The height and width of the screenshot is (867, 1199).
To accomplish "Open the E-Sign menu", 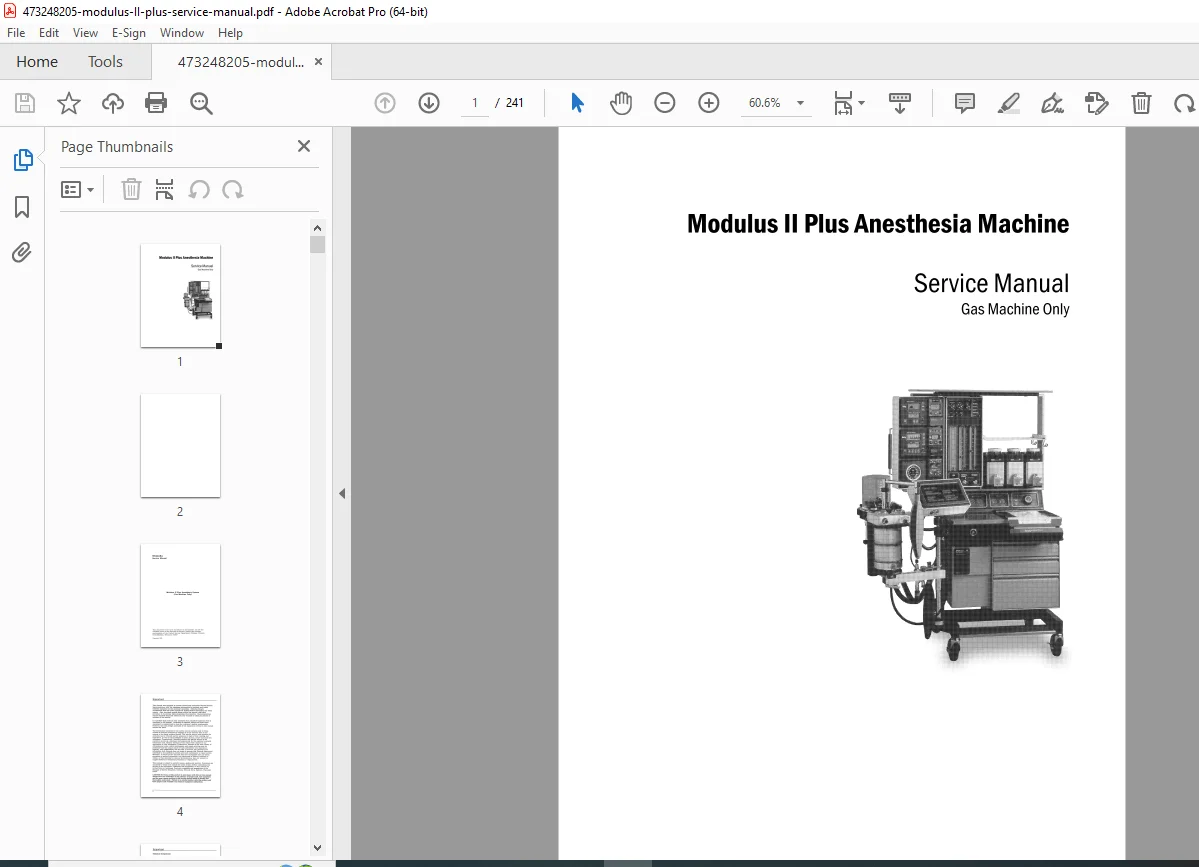I will [x=128, y=33].
